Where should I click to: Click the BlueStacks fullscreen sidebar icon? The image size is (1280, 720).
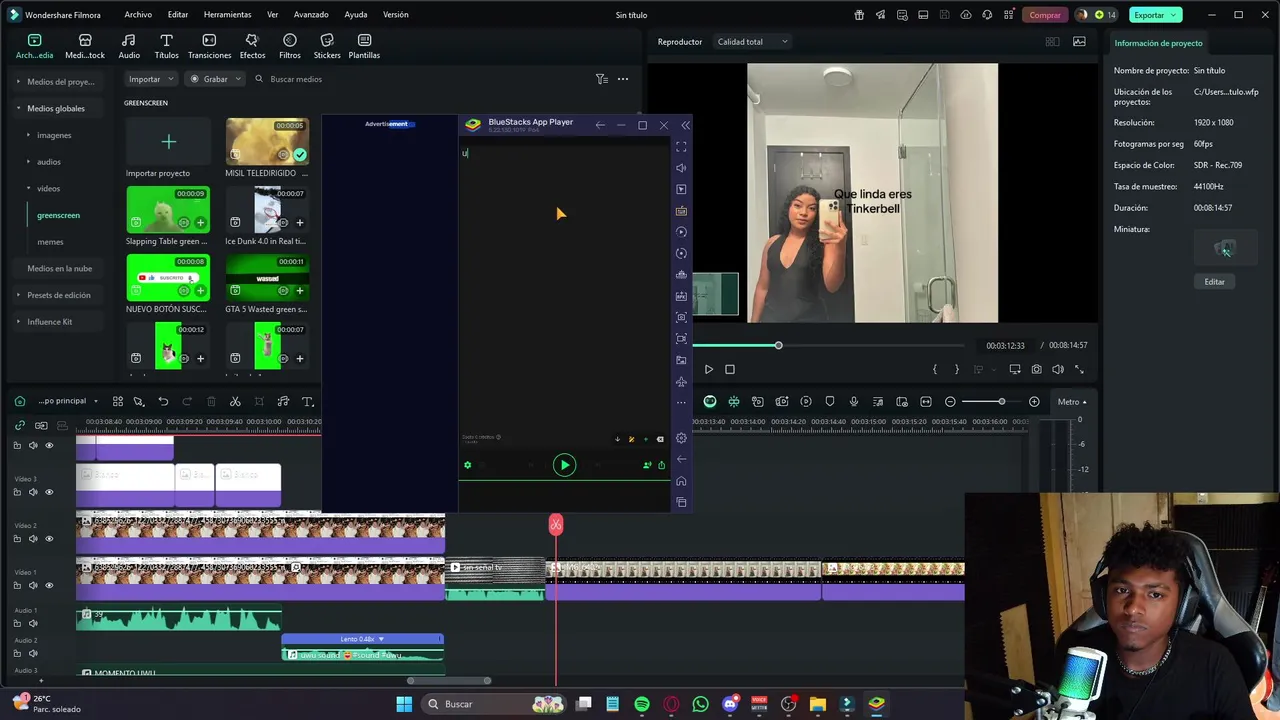coord(681,146)
